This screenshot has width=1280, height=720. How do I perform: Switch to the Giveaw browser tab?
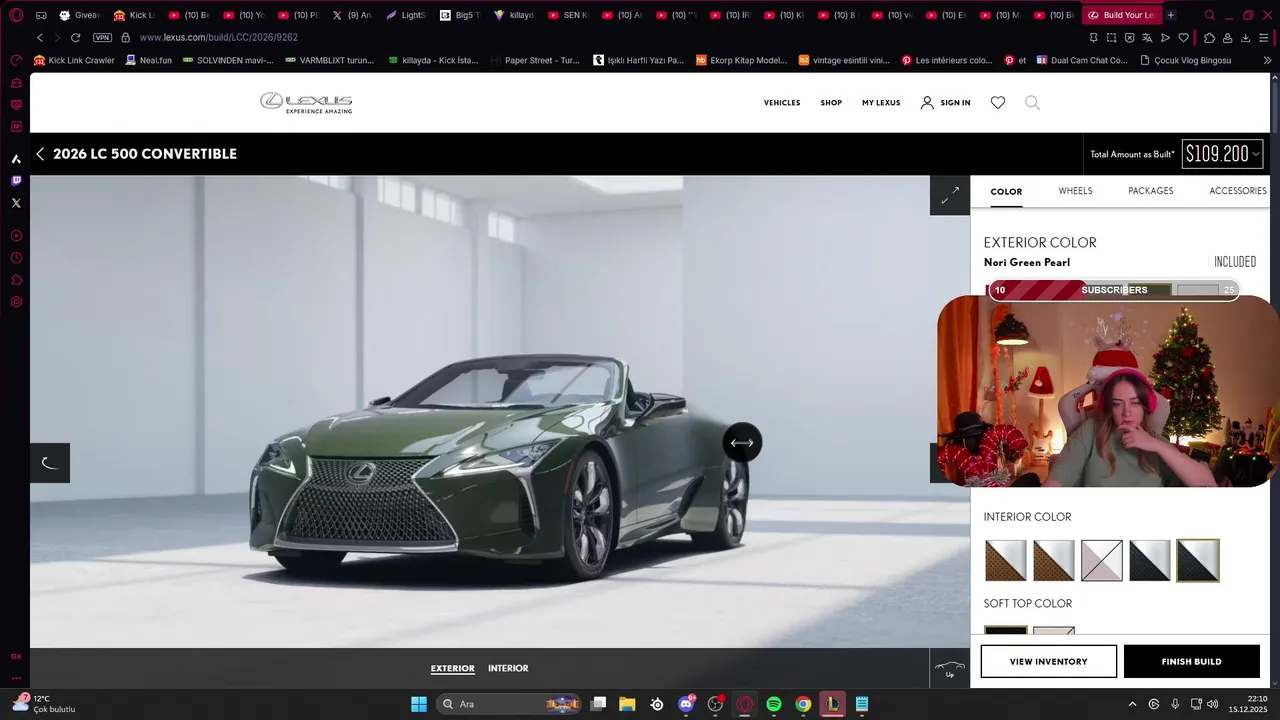(x=80, y=15)
